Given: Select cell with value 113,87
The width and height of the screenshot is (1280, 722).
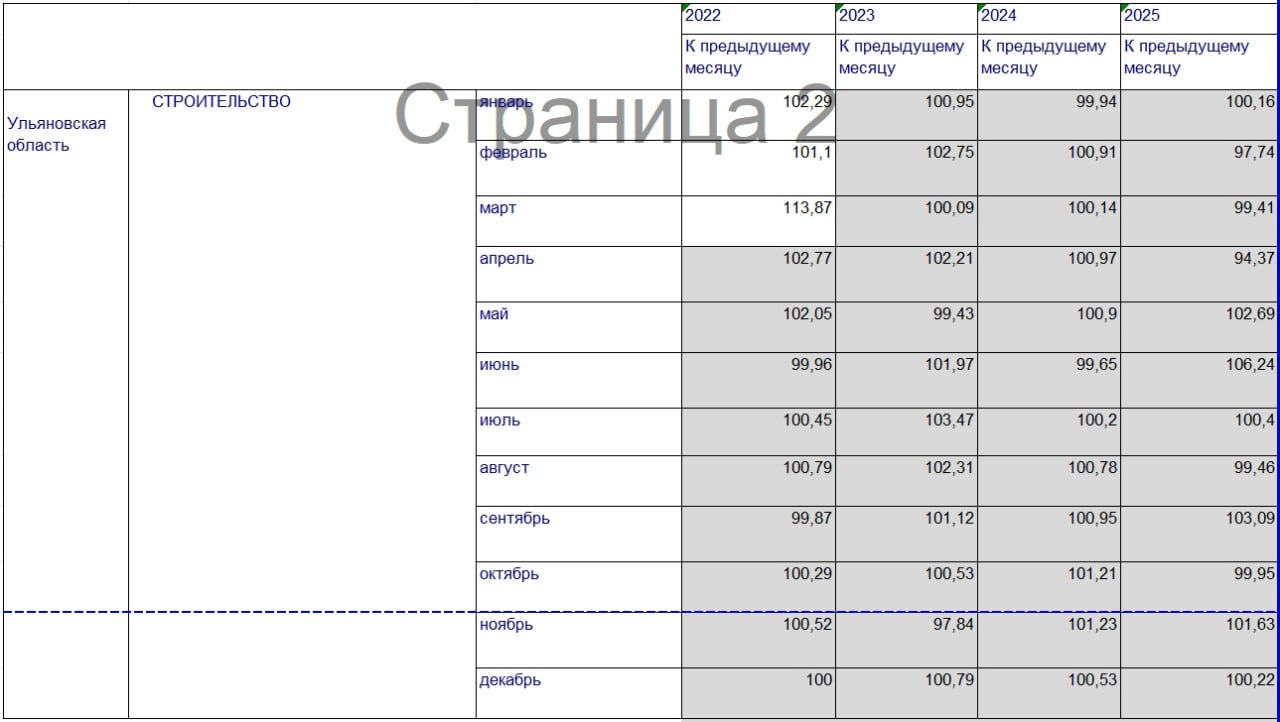Looking at the screenshot, I should (x=757, y=220).
